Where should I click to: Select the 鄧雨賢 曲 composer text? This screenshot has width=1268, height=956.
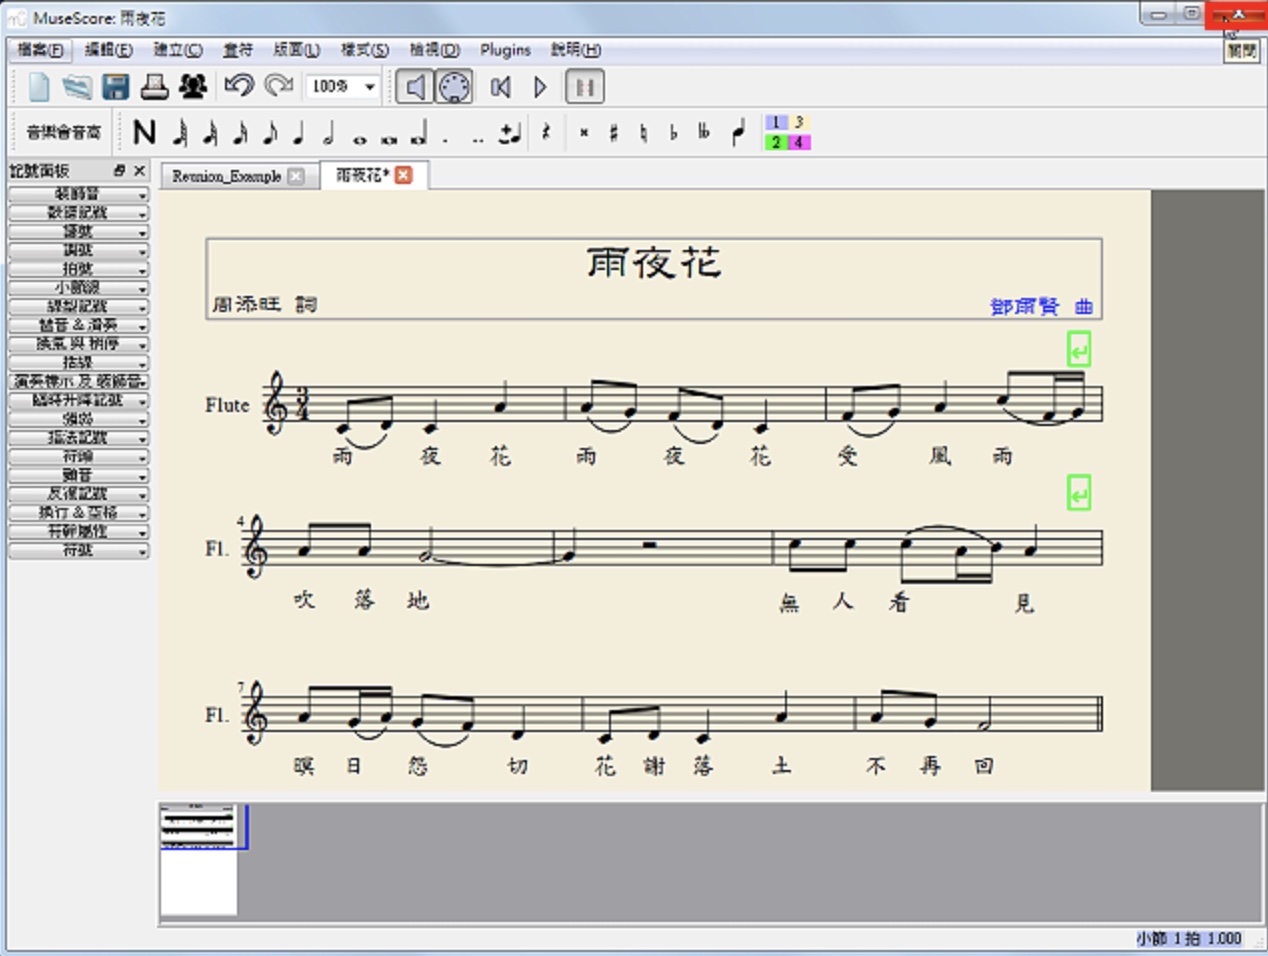coord(1041,307)
